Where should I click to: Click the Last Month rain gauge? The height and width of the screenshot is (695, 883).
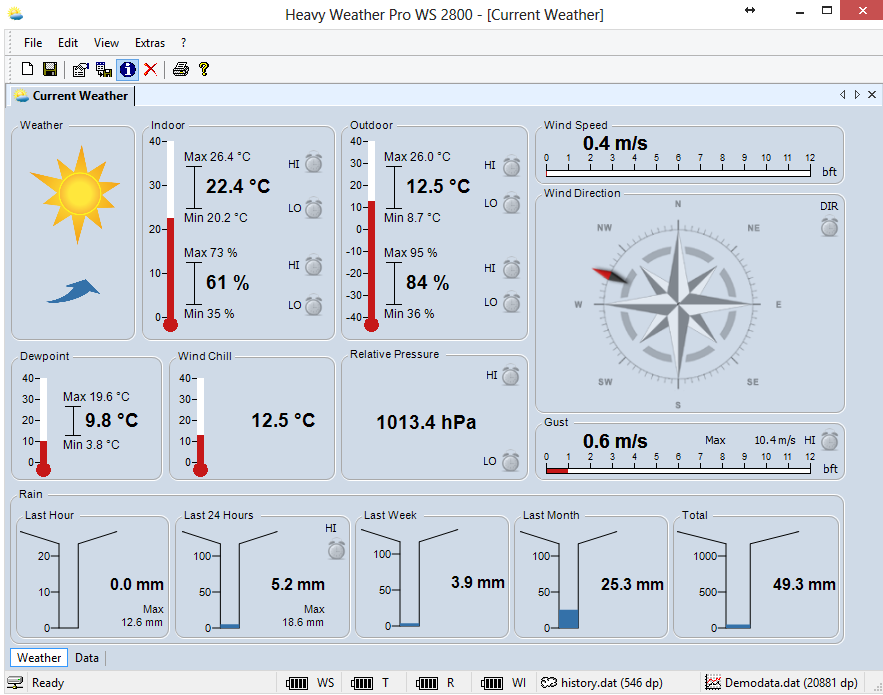568,580
